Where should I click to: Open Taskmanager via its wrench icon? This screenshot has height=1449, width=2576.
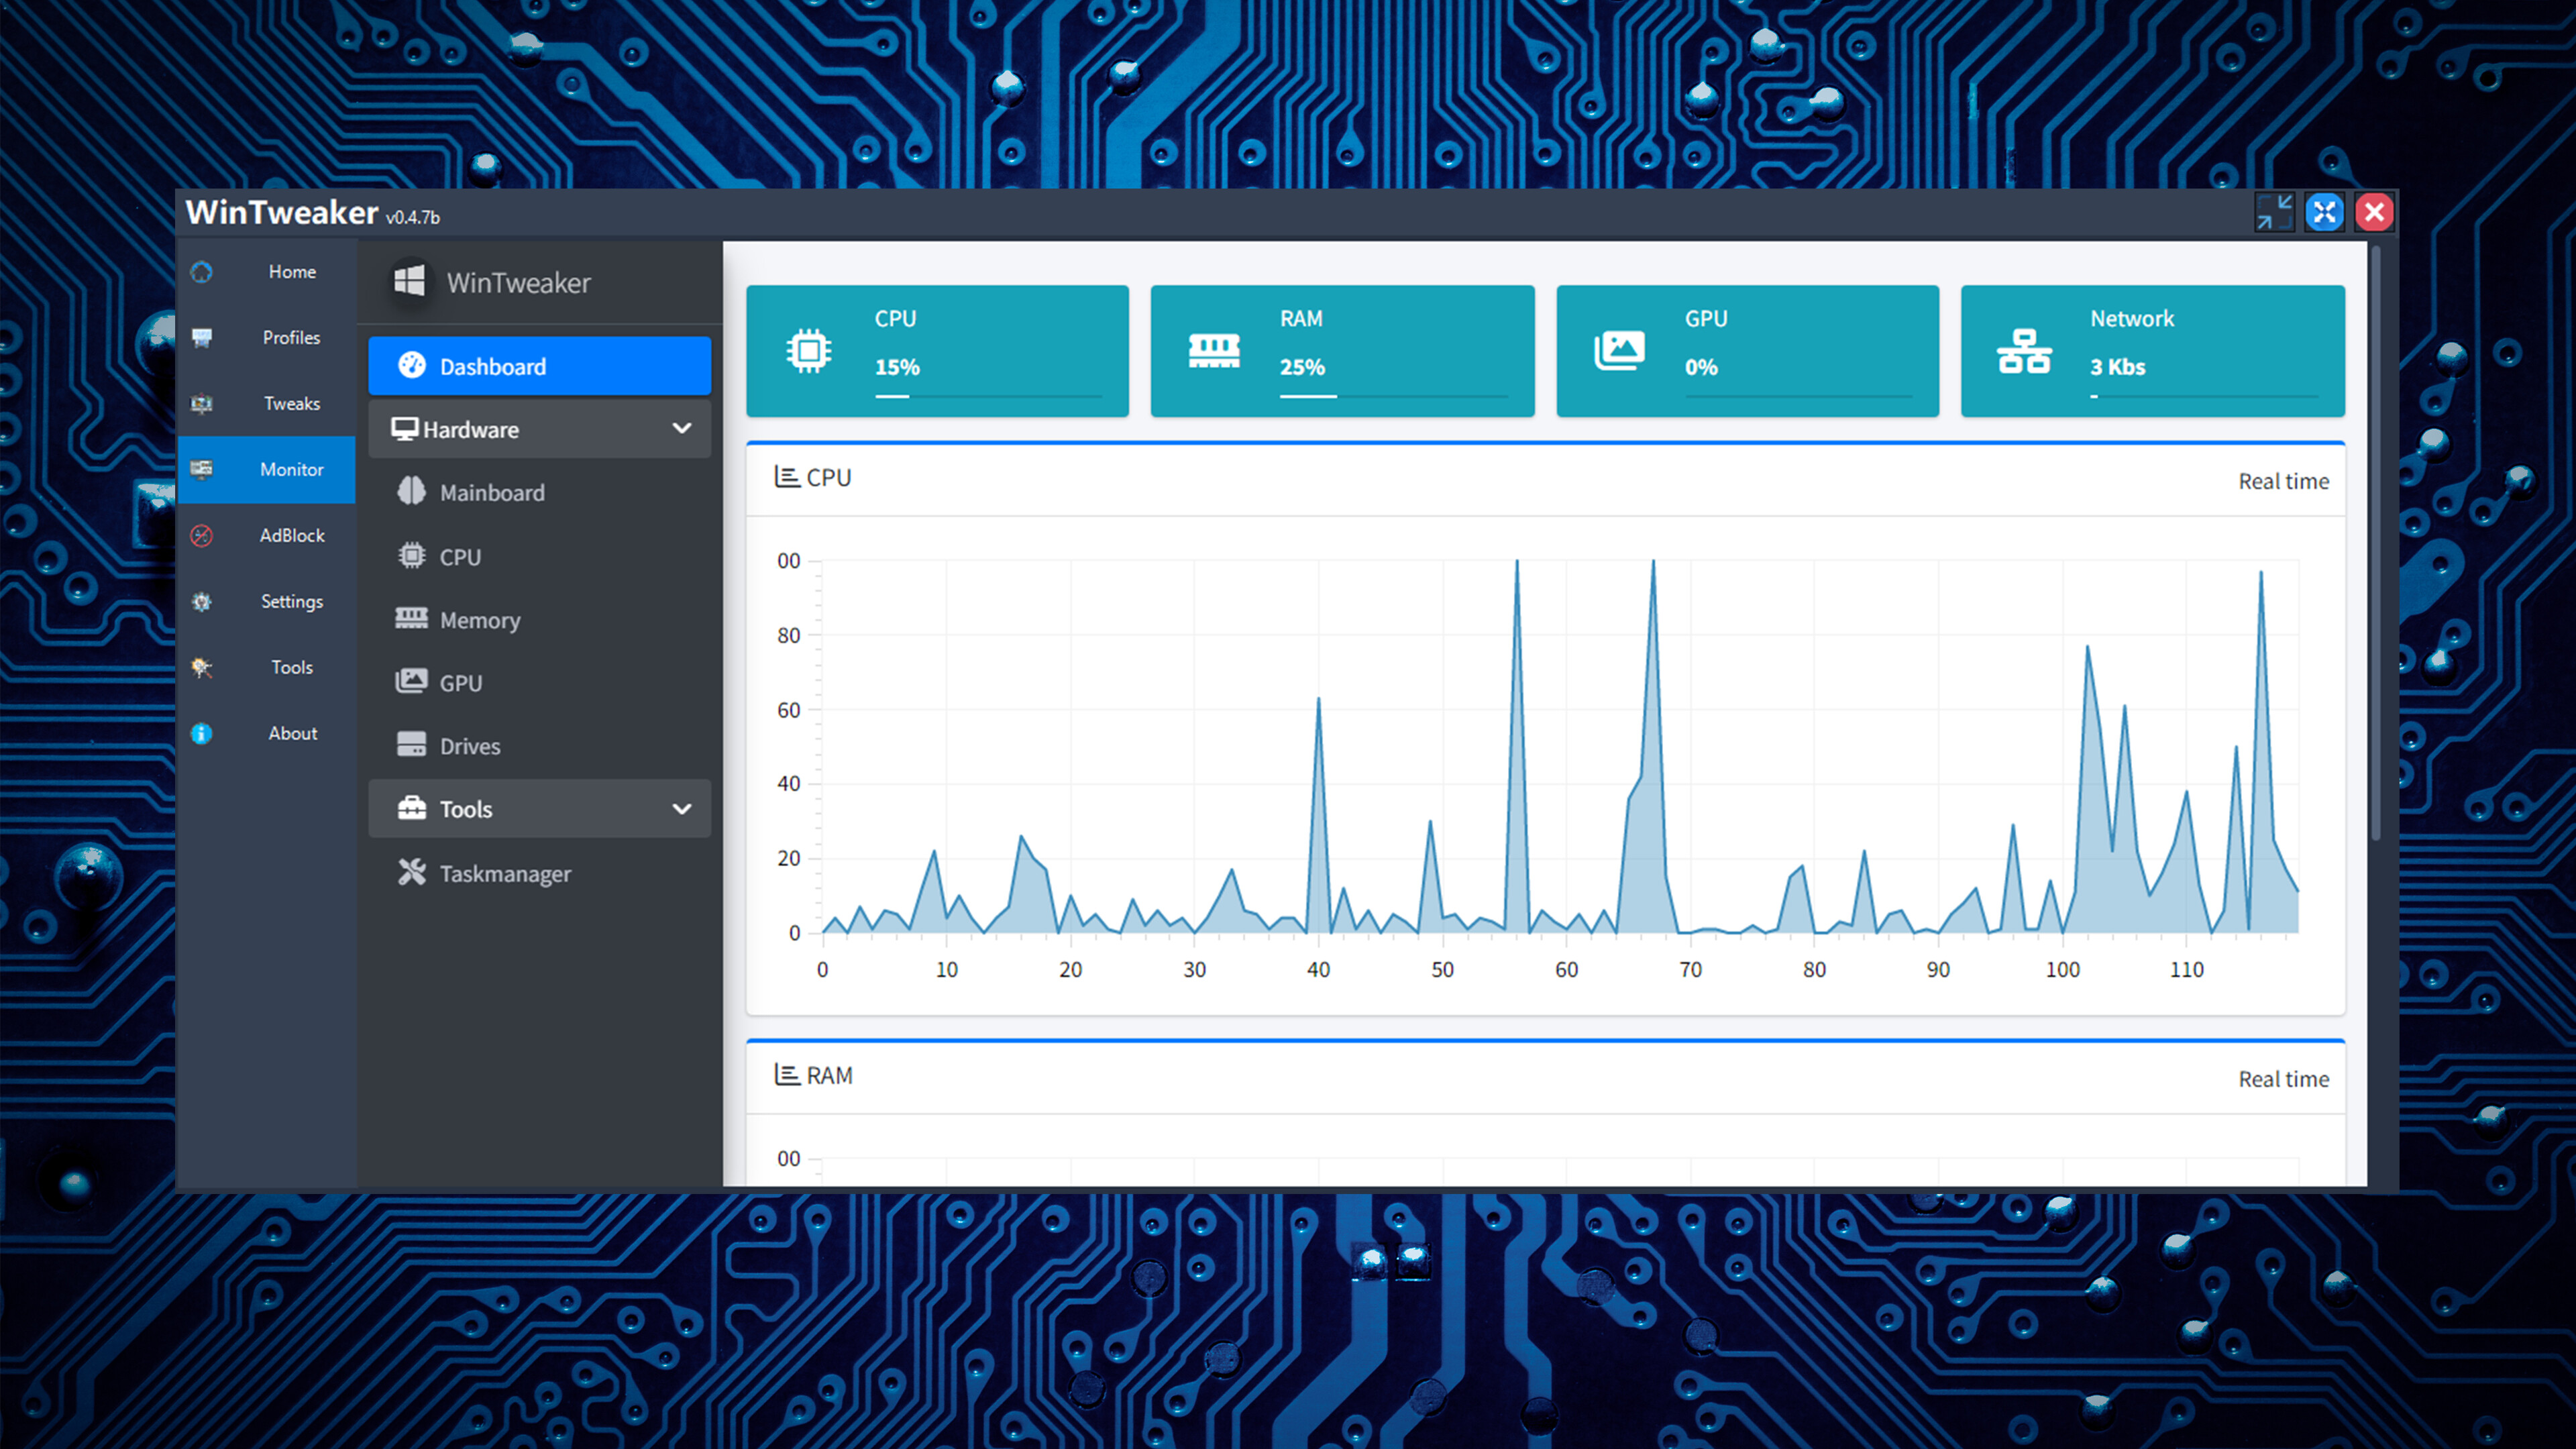pyautogui.click(x=411, y=873)
